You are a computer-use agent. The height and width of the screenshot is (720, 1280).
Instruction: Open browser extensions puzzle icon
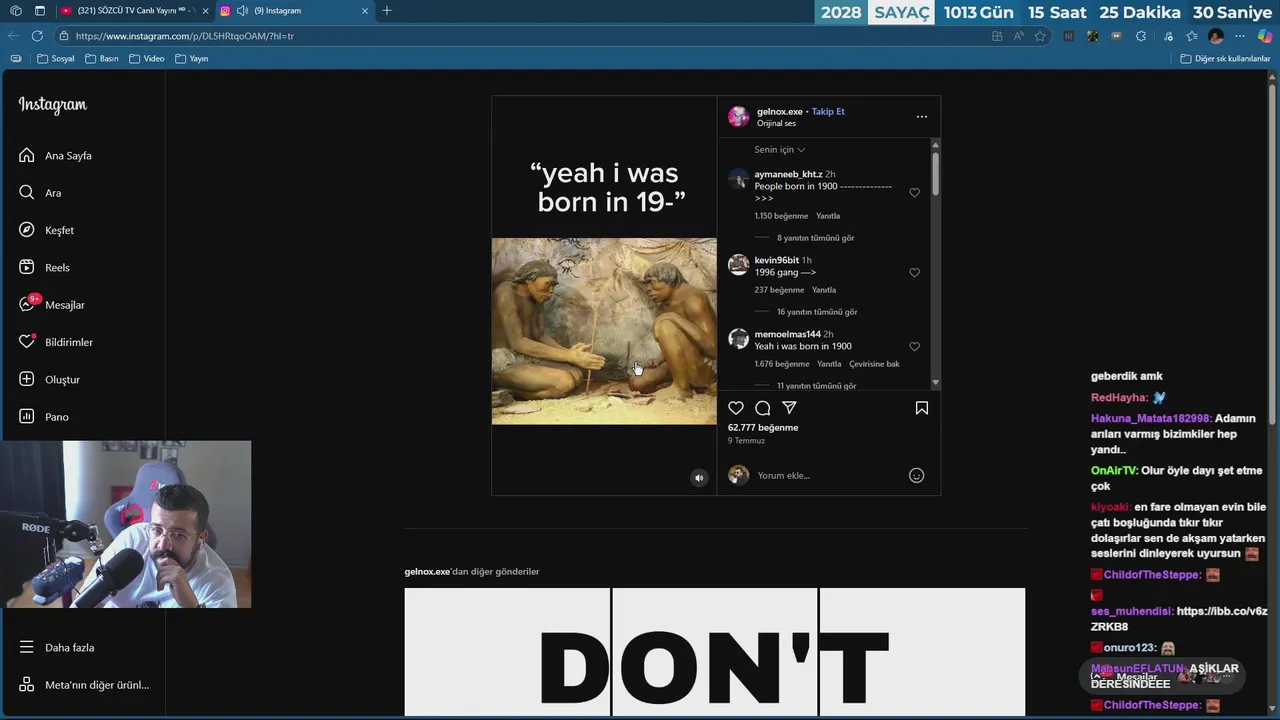coord(1141,36)
